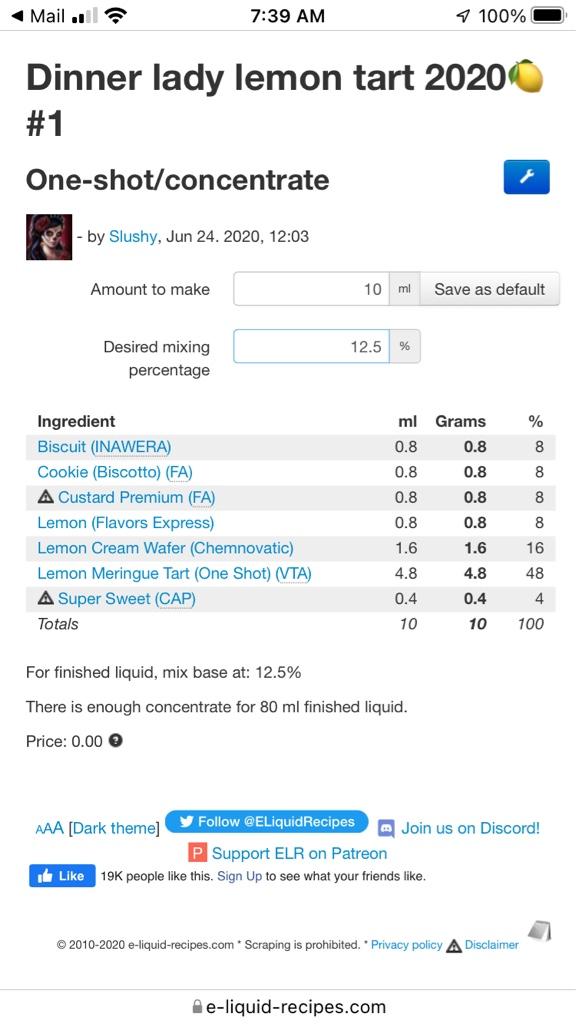Tap the Patreon P logo icon
This screenshot has height=1024, width=576.
click(197, 854)
